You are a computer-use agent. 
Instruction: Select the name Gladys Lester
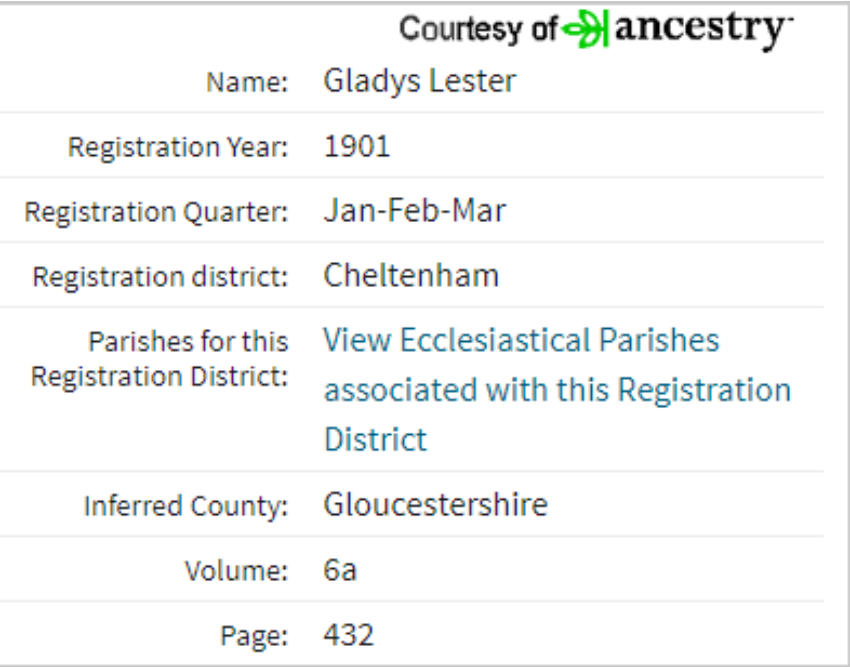[420, 82]
